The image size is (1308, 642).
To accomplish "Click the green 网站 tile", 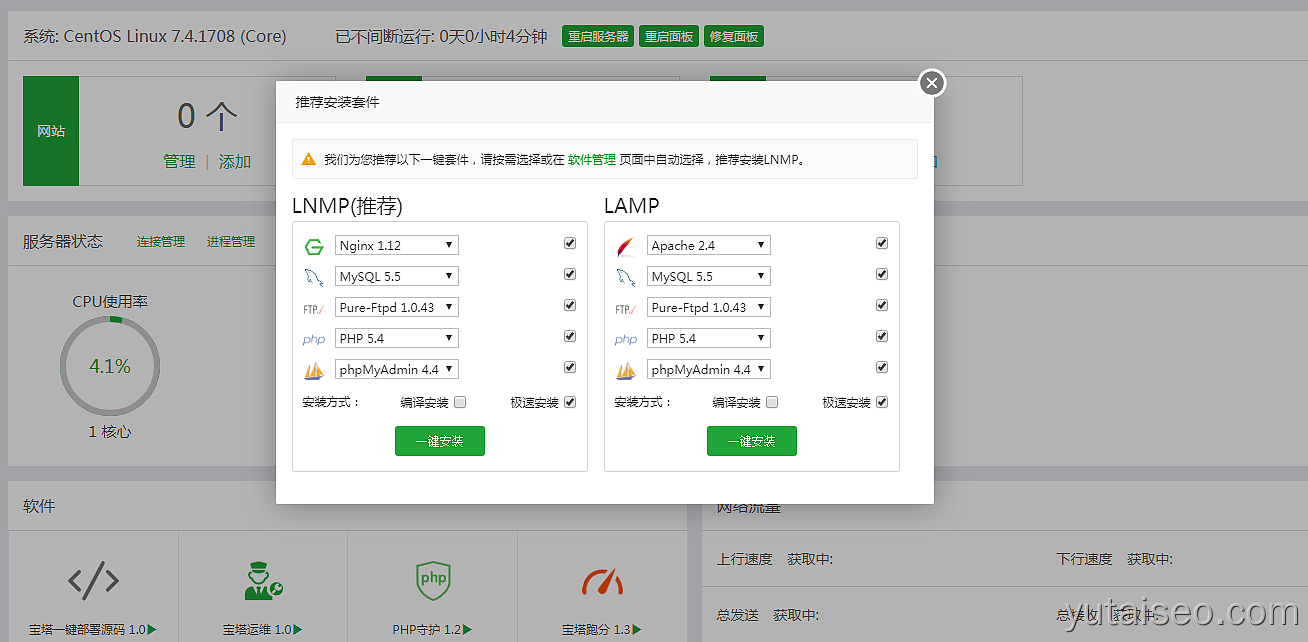I will click(x=51, y=131).
